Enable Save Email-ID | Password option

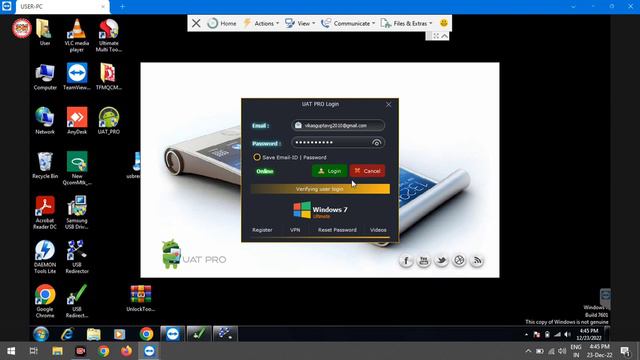(257, 157)
